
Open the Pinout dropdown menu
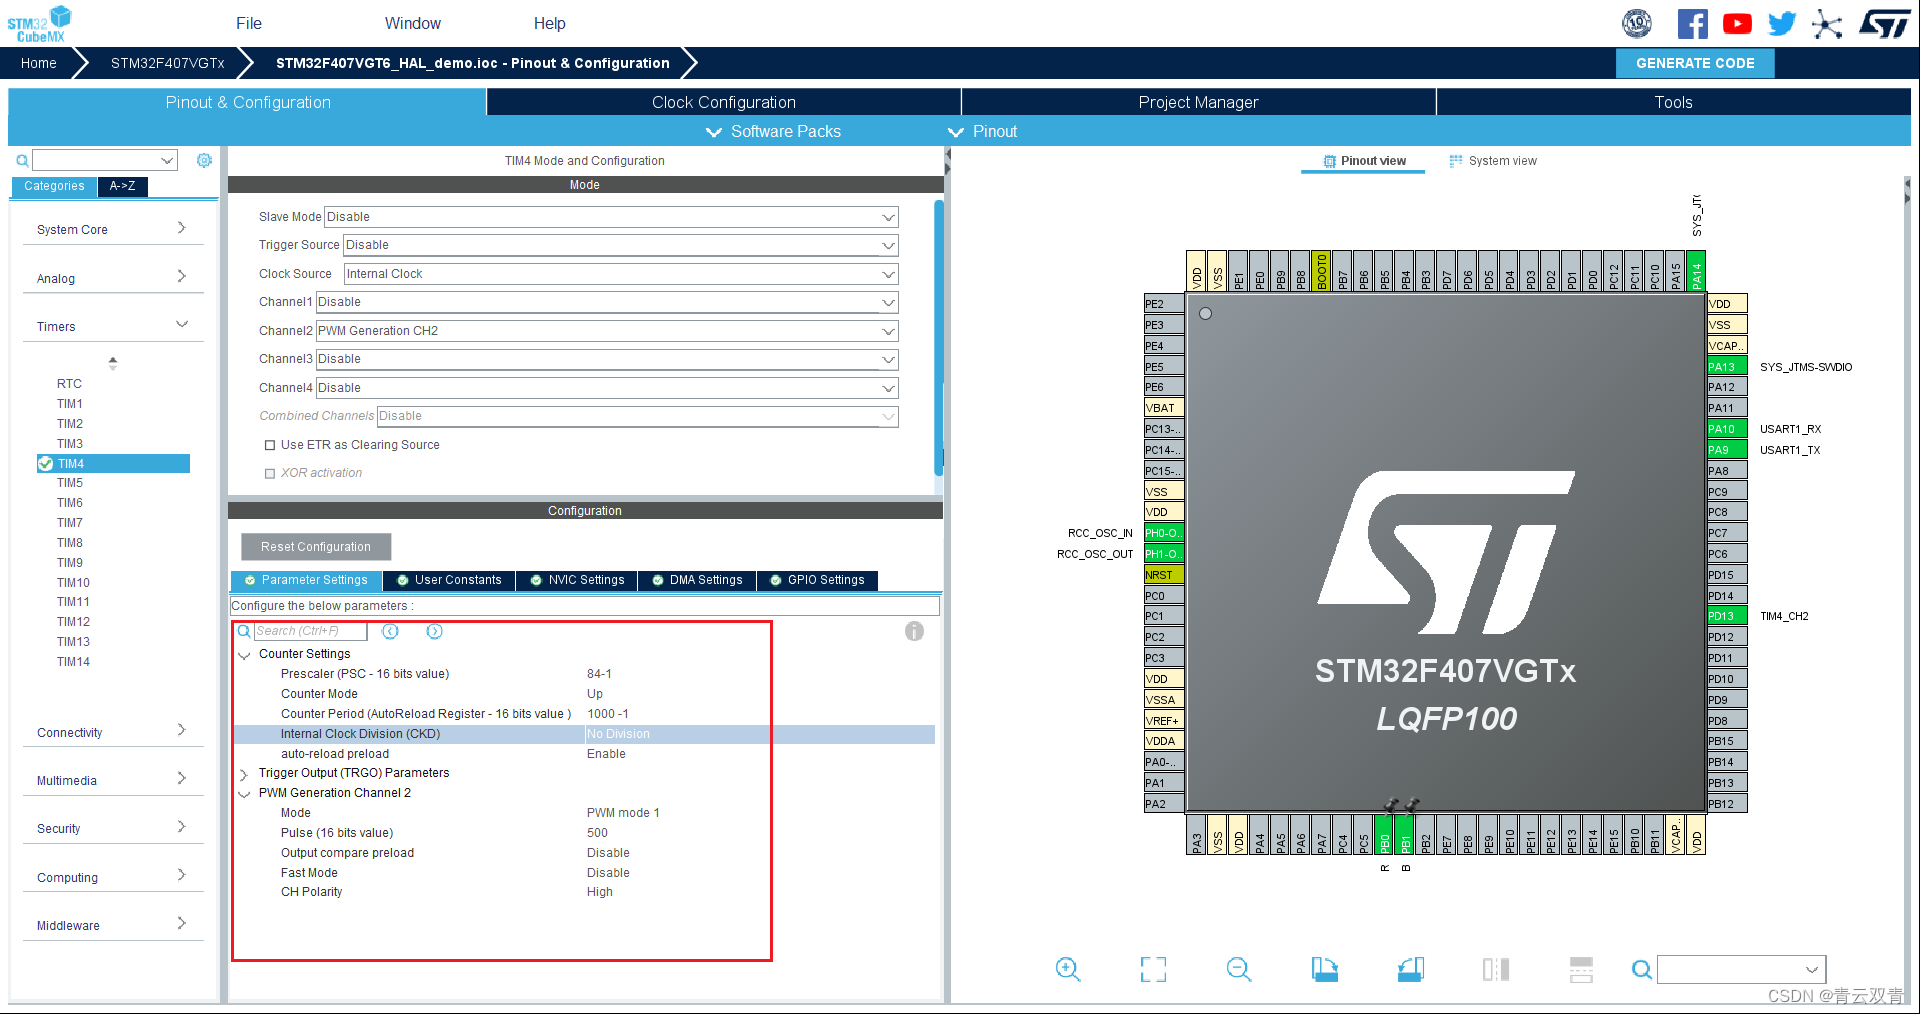pyautogui.click(x=982, y=132)
